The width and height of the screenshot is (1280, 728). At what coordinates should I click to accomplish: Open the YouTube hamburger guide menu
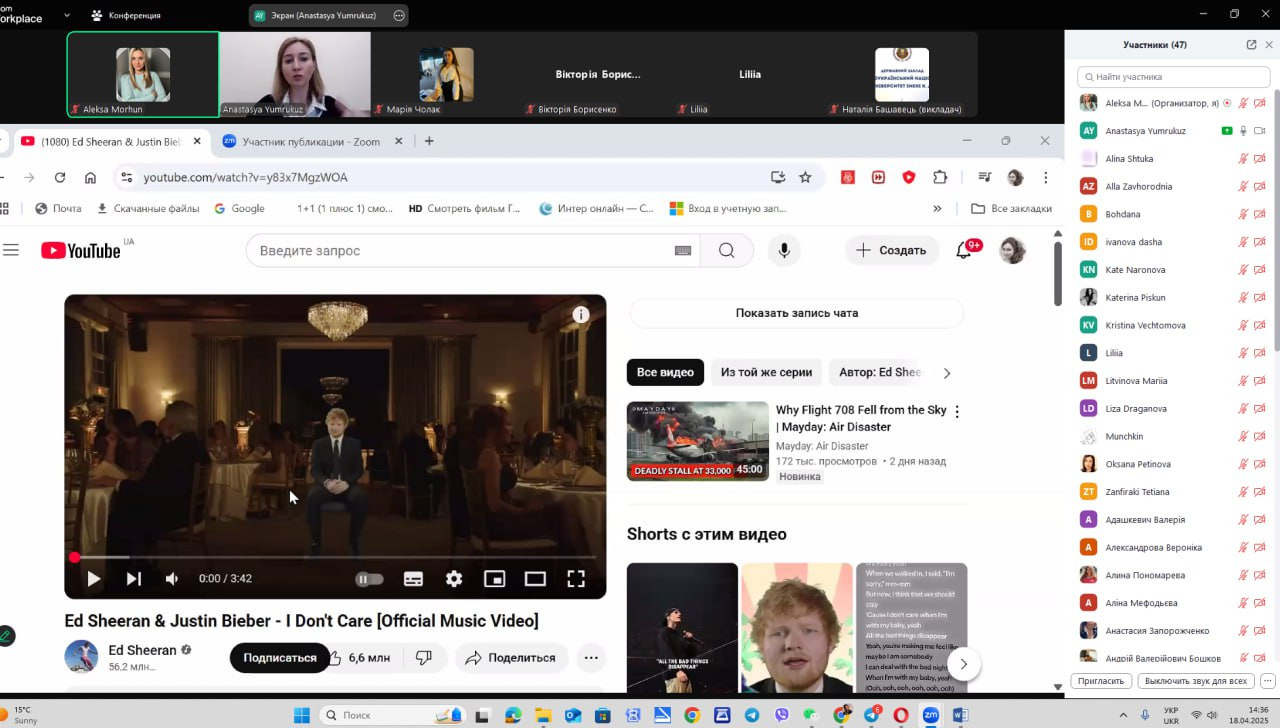pyautogui.click(x=11, y=250)
